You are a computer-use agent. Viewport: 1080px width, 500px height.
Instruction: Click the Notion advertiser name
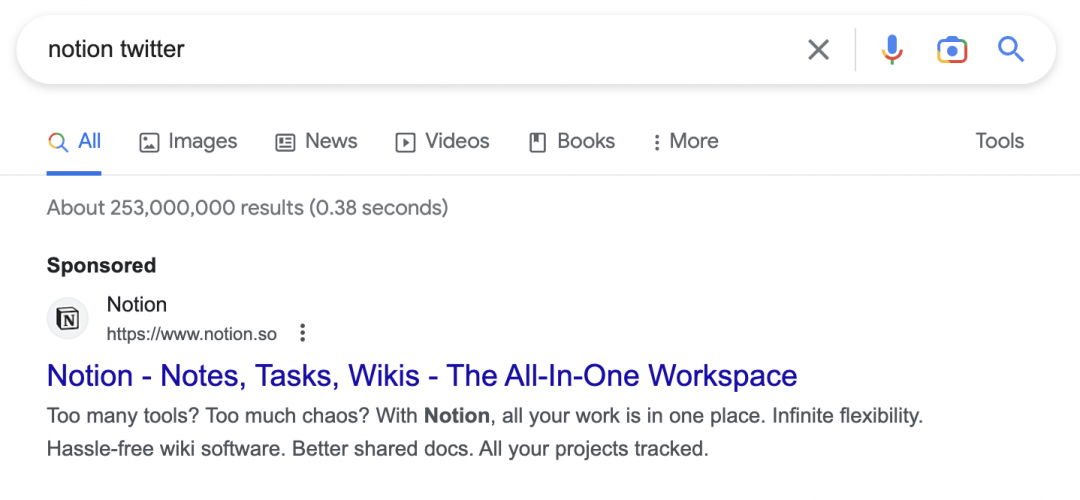point(137,305)
